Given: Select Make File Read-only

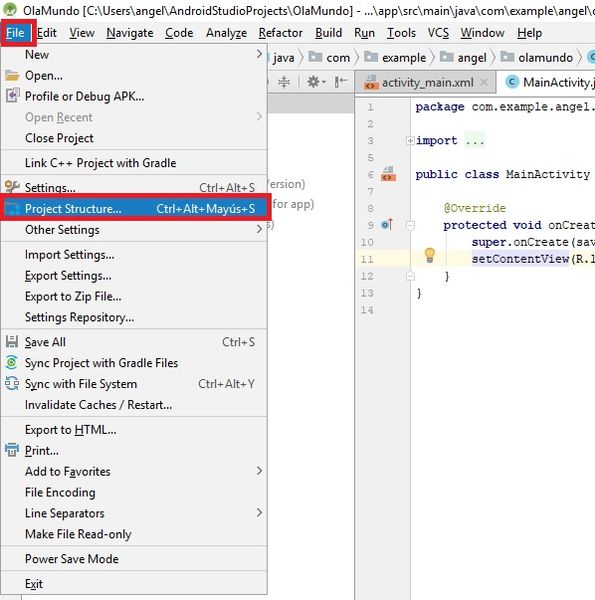Looking at the screenshot, I should (x=134, y=534).
